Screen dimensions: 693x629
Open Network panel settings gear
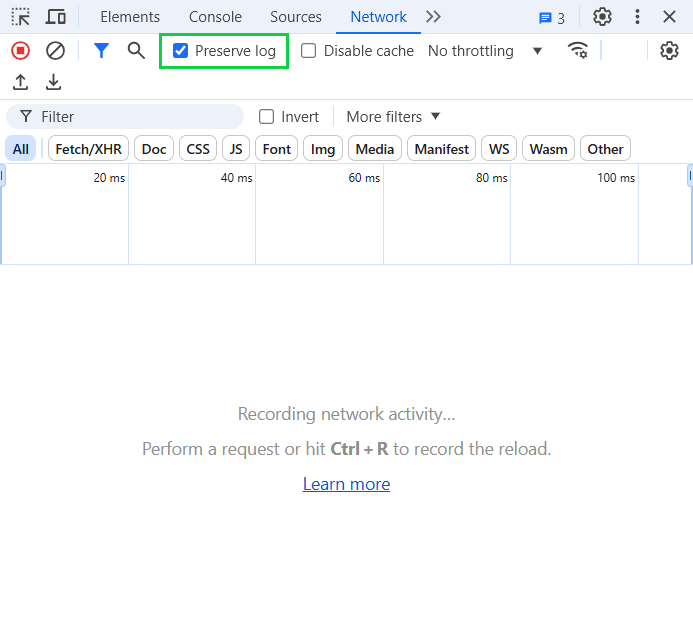pyautogui.click(x=669, y=51)
